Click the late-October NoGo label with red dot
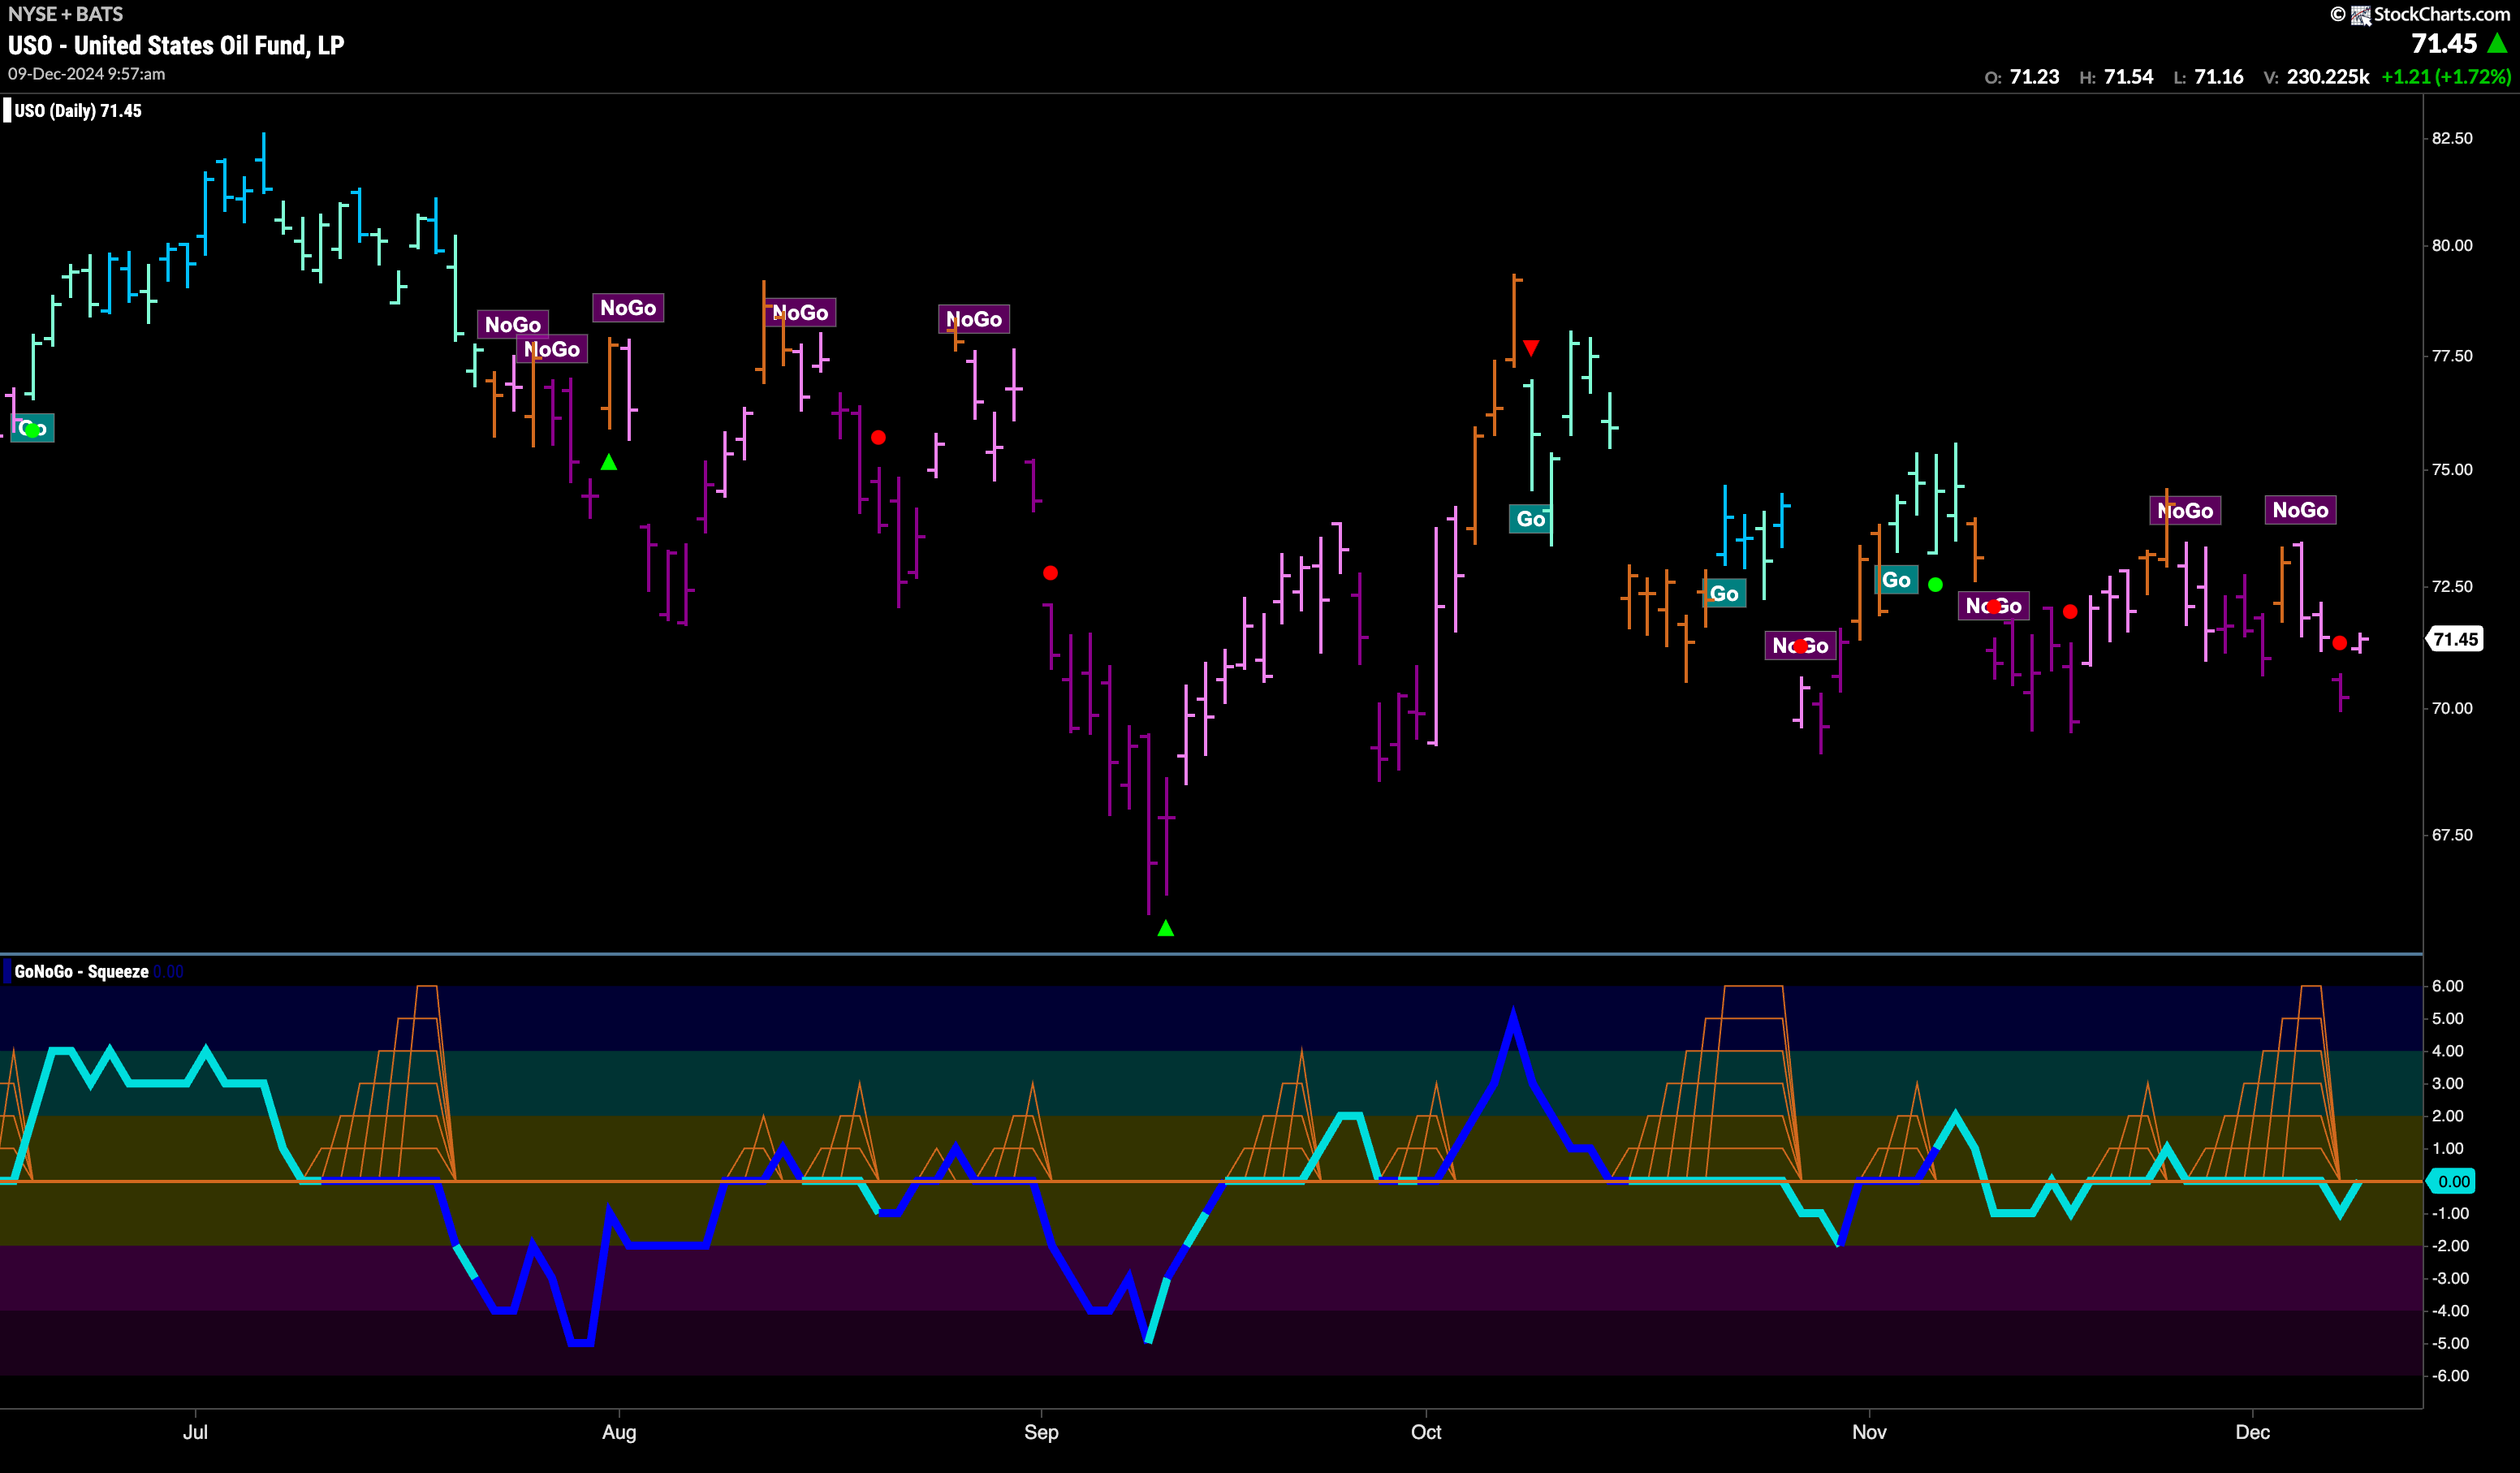Viewport: 2520px width, 1473px height. coord(1800,646)
